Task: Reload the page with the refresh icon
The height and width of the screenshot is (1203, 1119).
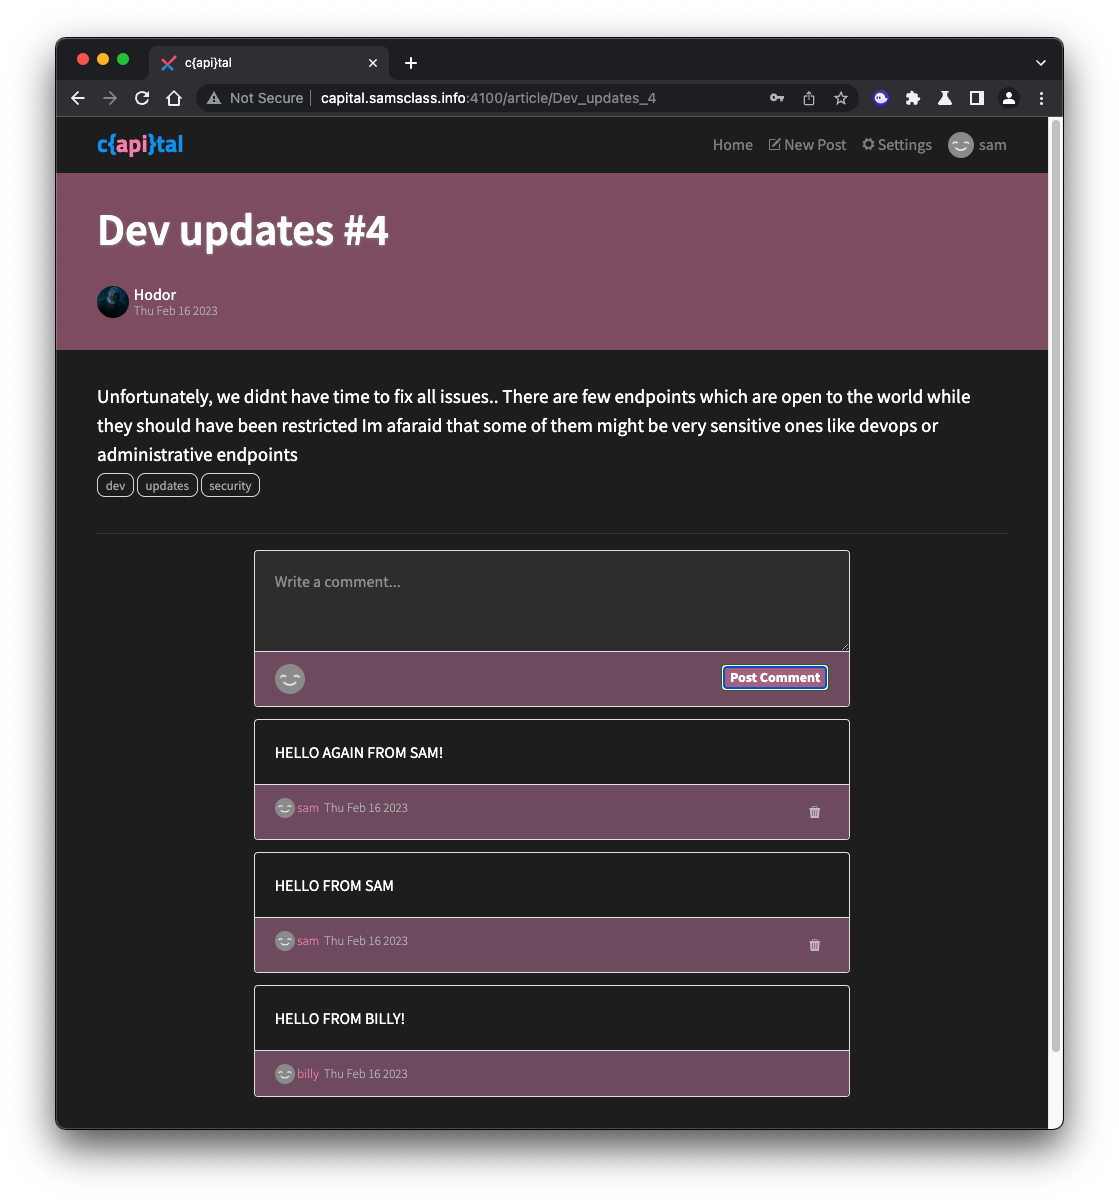Action: click(x=142, y=98)
